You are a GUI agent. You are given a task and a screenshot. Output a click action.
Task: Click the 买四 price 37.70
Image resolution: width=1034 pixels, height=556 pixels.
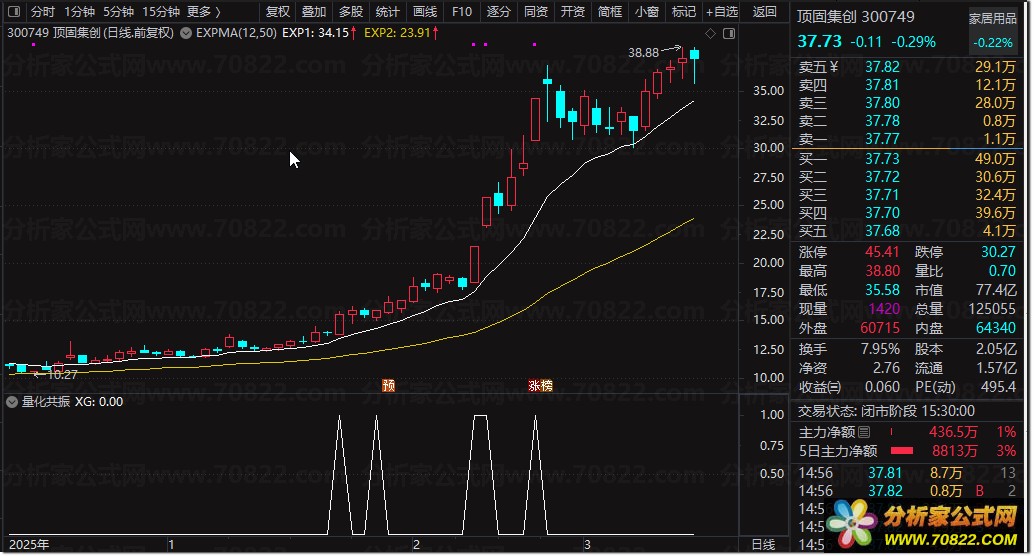pos(882,213)
